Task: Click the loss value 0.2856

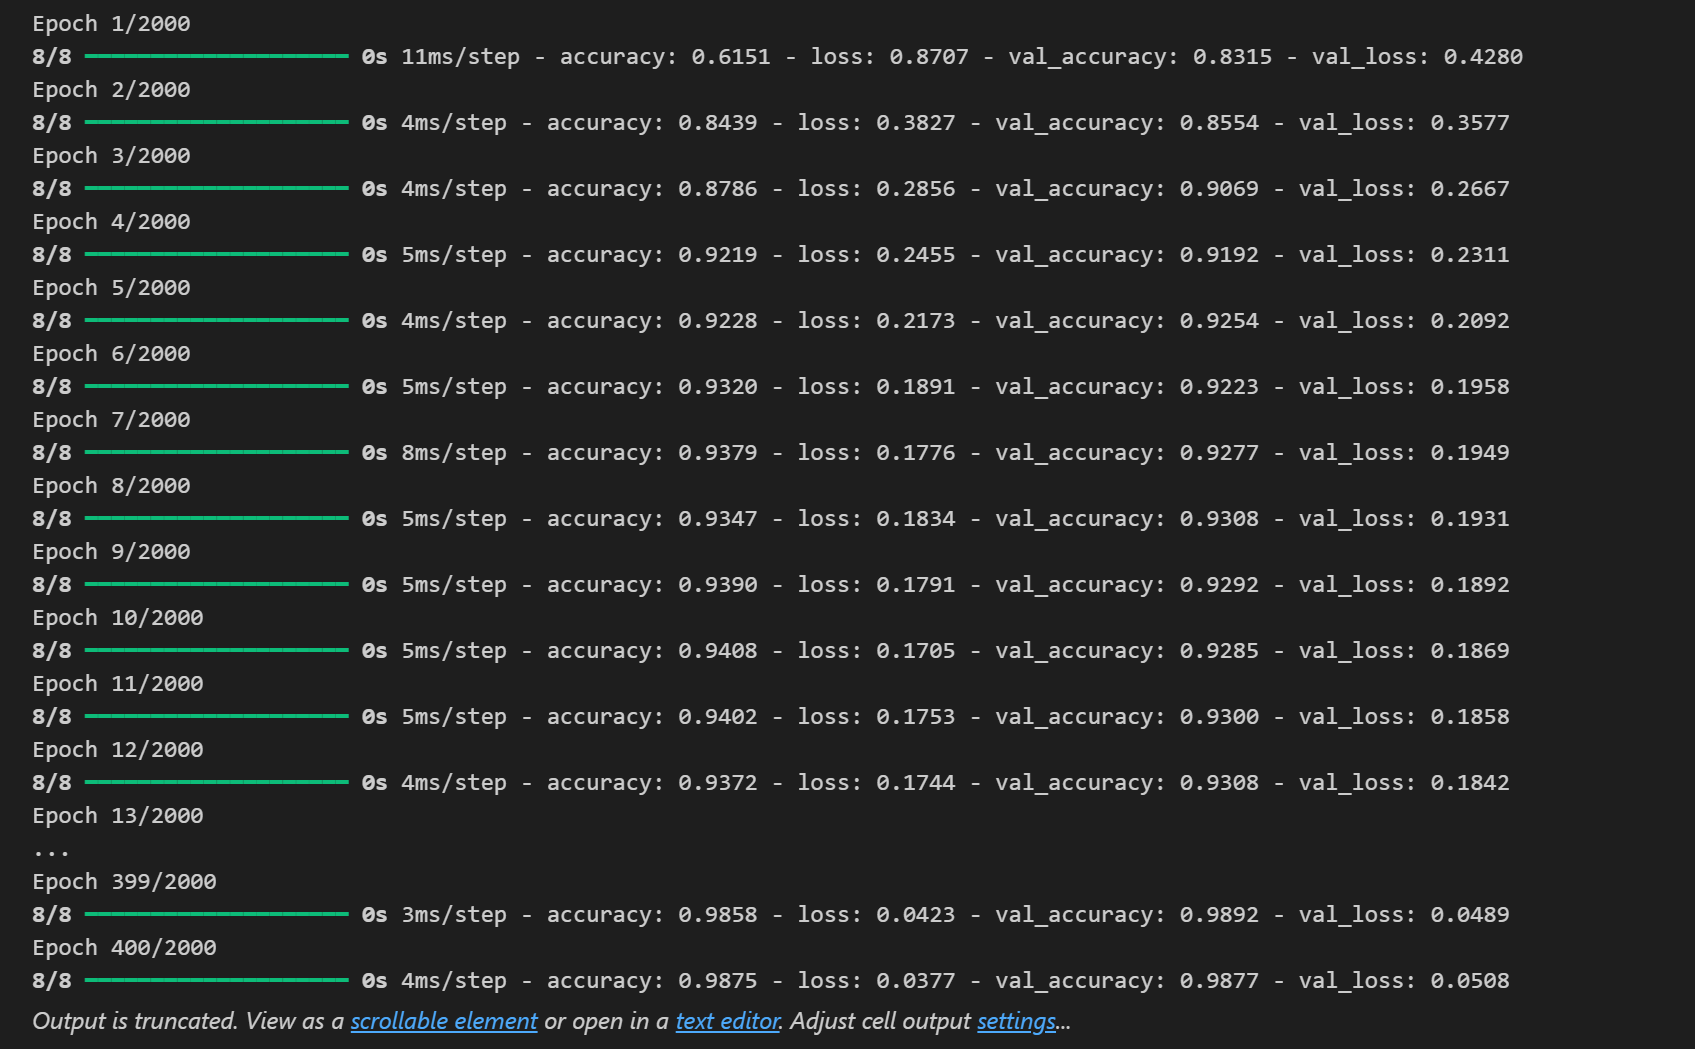Action: (x=916, y=189)
